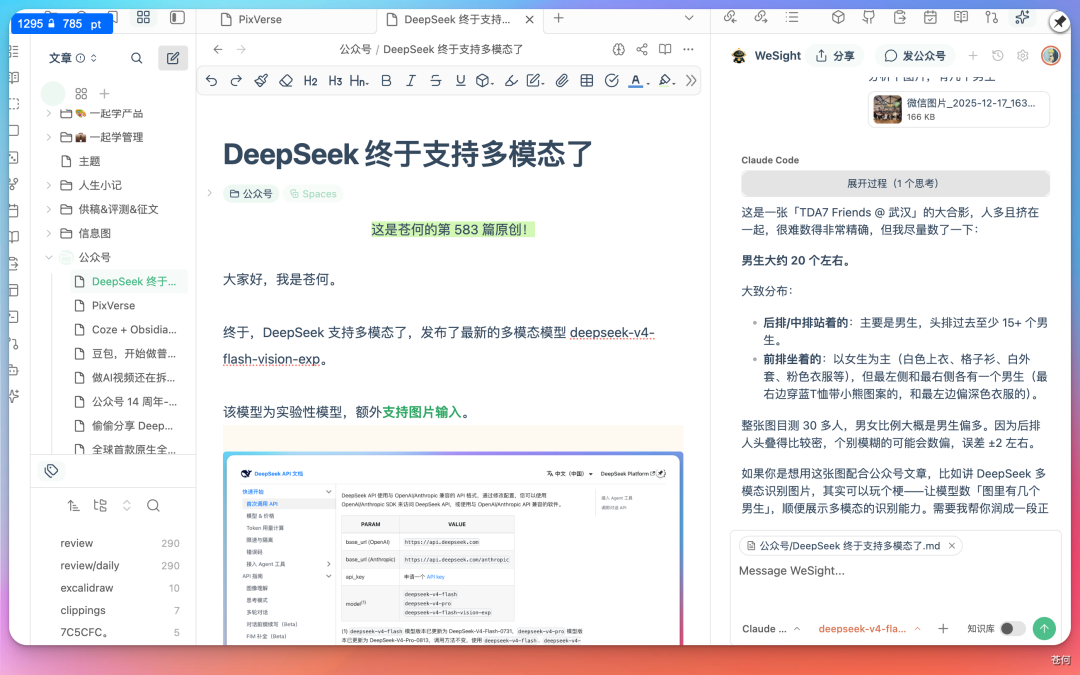Search tags with the magnifier icon

point(154,506)
